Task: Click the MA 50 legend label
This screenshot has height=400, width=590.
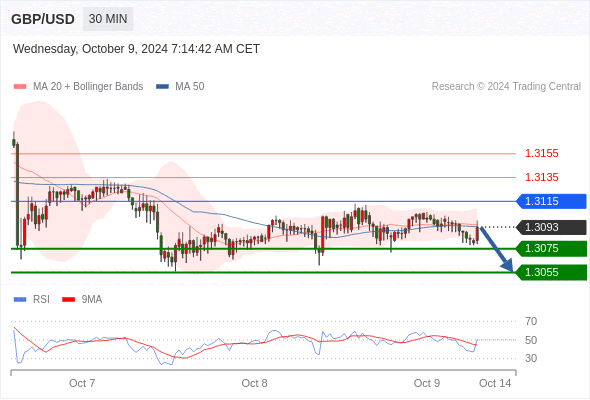Action: (190, 87)
